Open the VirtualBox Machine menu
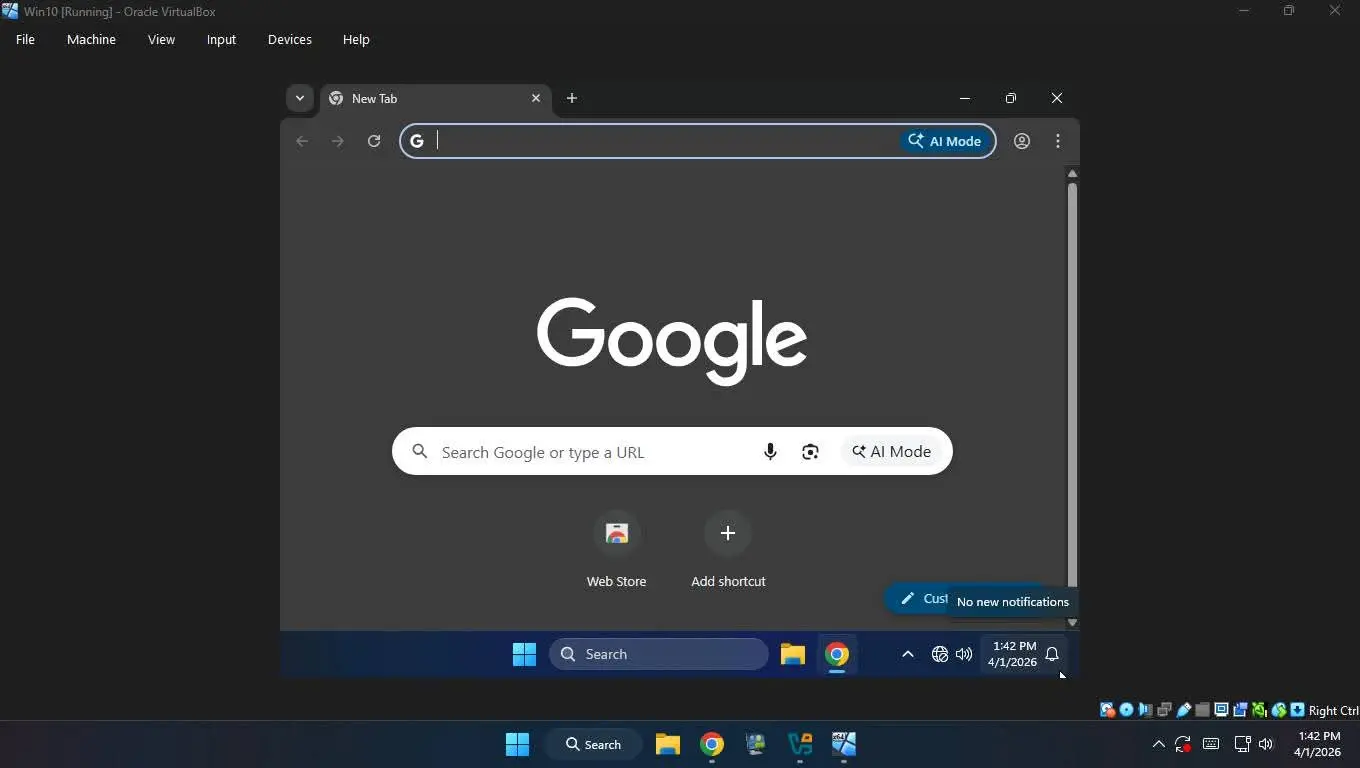The width and height of the screenshot is (1360, 768). [x=91, y=40]
